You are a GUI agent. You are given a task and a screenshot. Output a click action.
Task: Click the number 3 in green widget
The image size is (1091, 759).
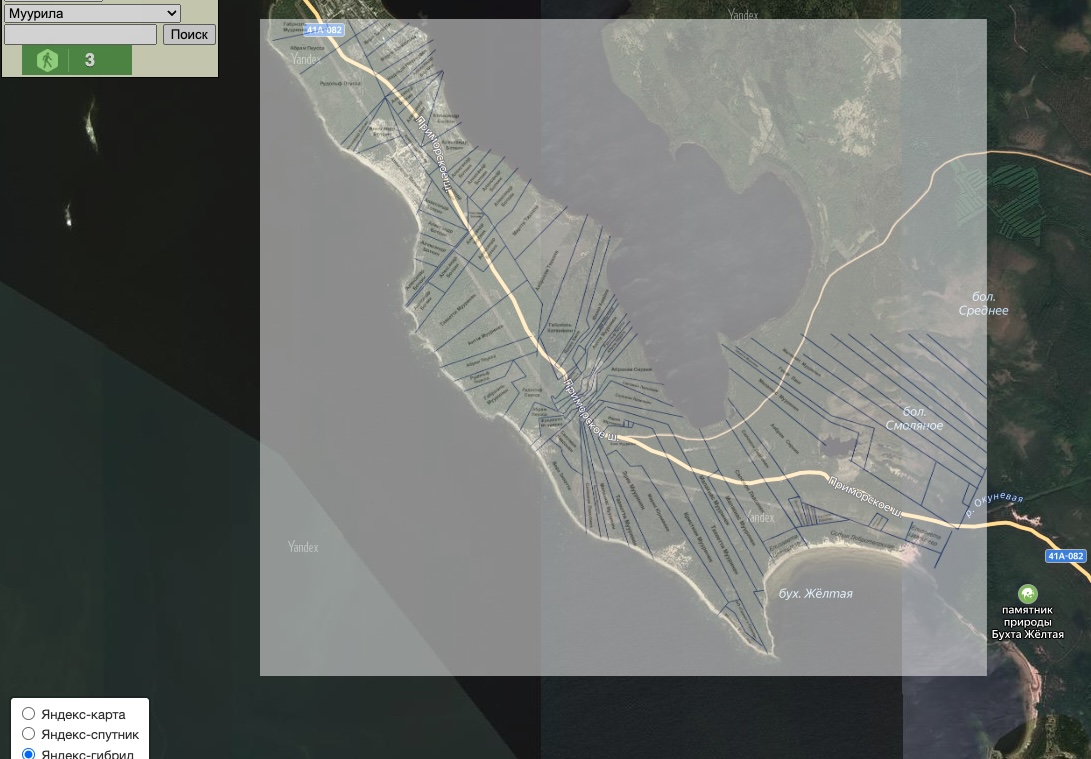click(90, 60)
